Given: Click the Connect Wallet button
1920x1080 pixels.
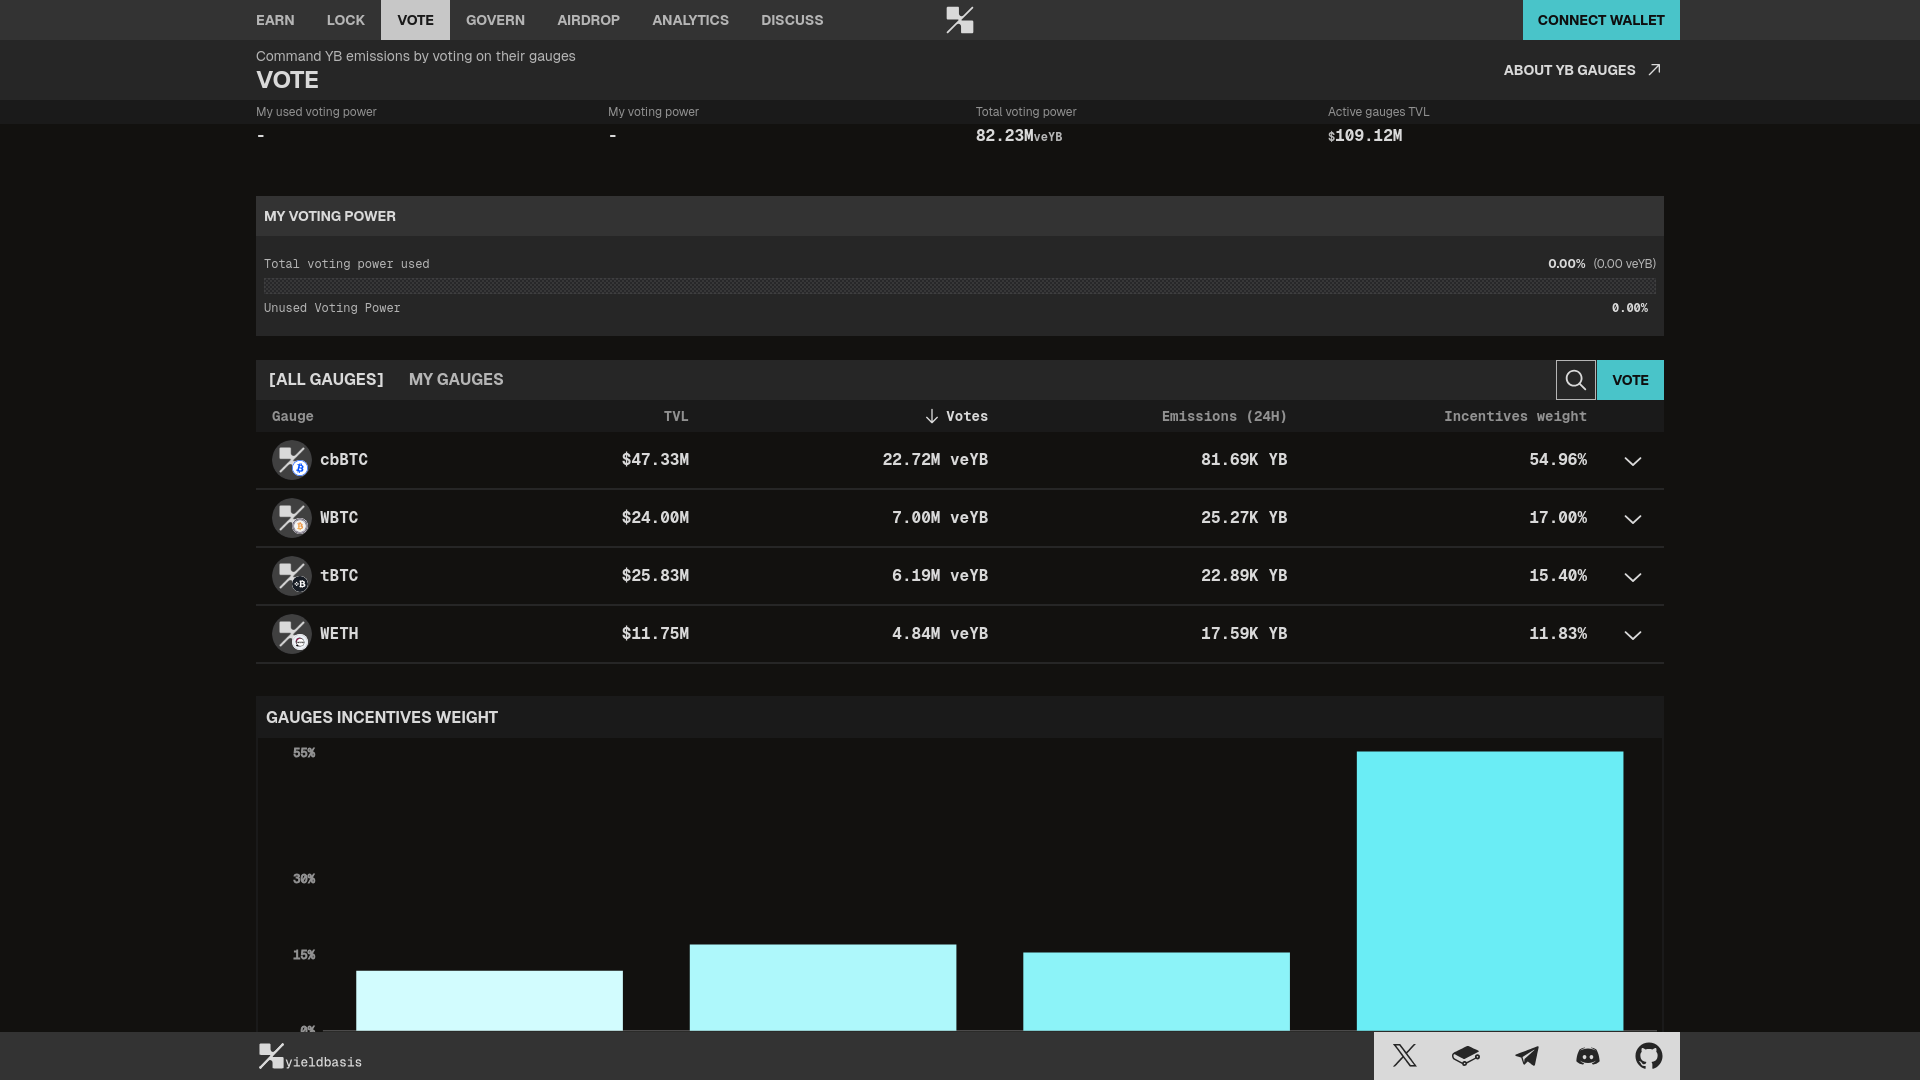Looking at the screenshot, I should [x=1601, y=20].
